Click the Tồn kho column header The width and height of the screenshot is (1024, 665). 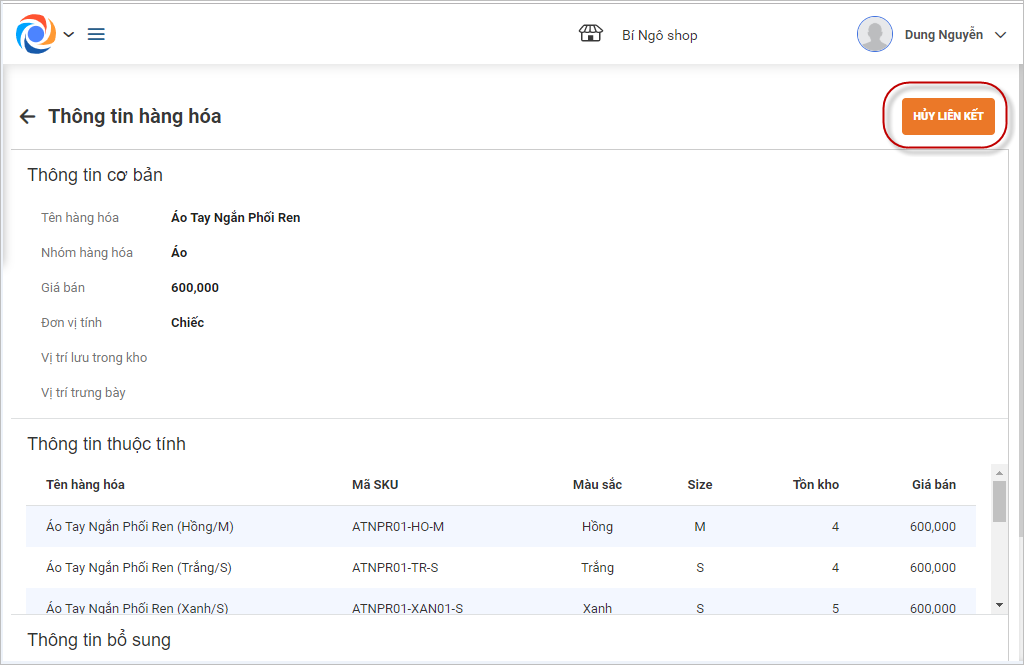815,485
